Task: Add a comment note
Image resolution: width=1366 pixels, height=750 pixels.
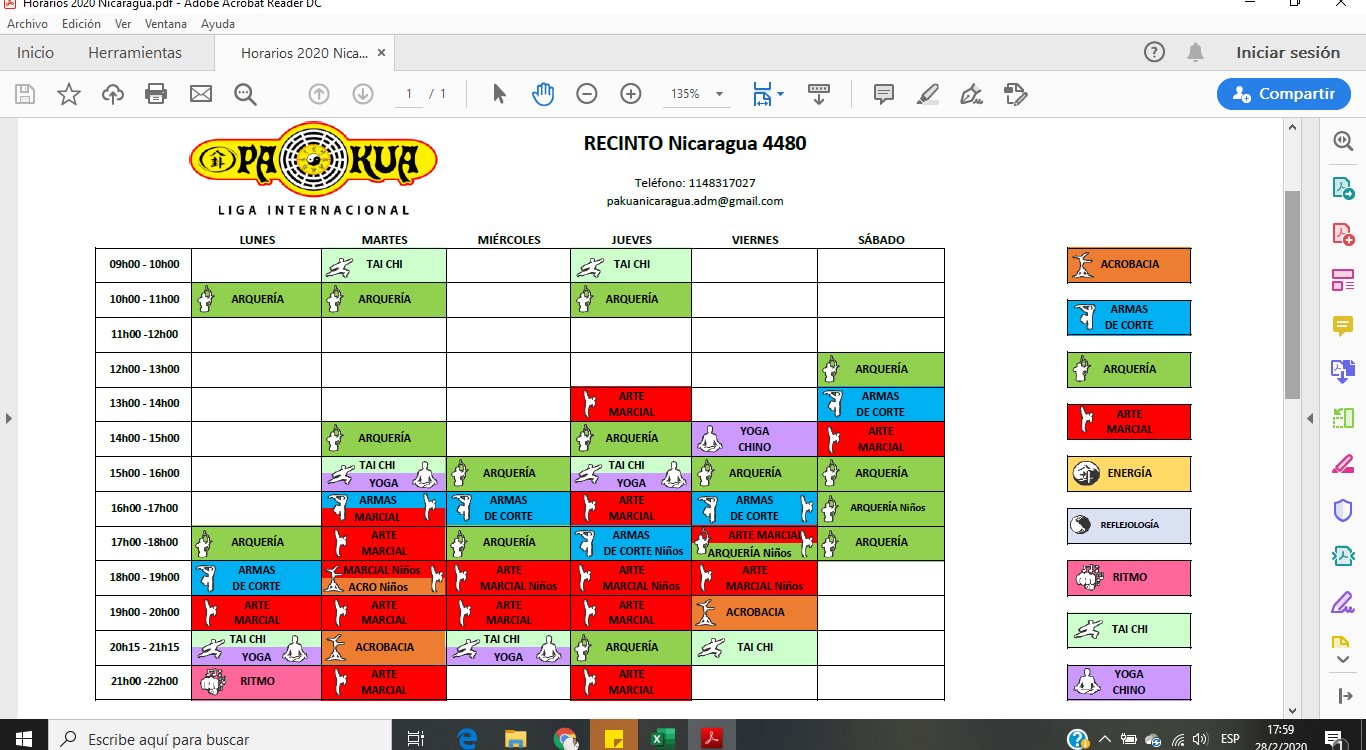Action: 884,94
